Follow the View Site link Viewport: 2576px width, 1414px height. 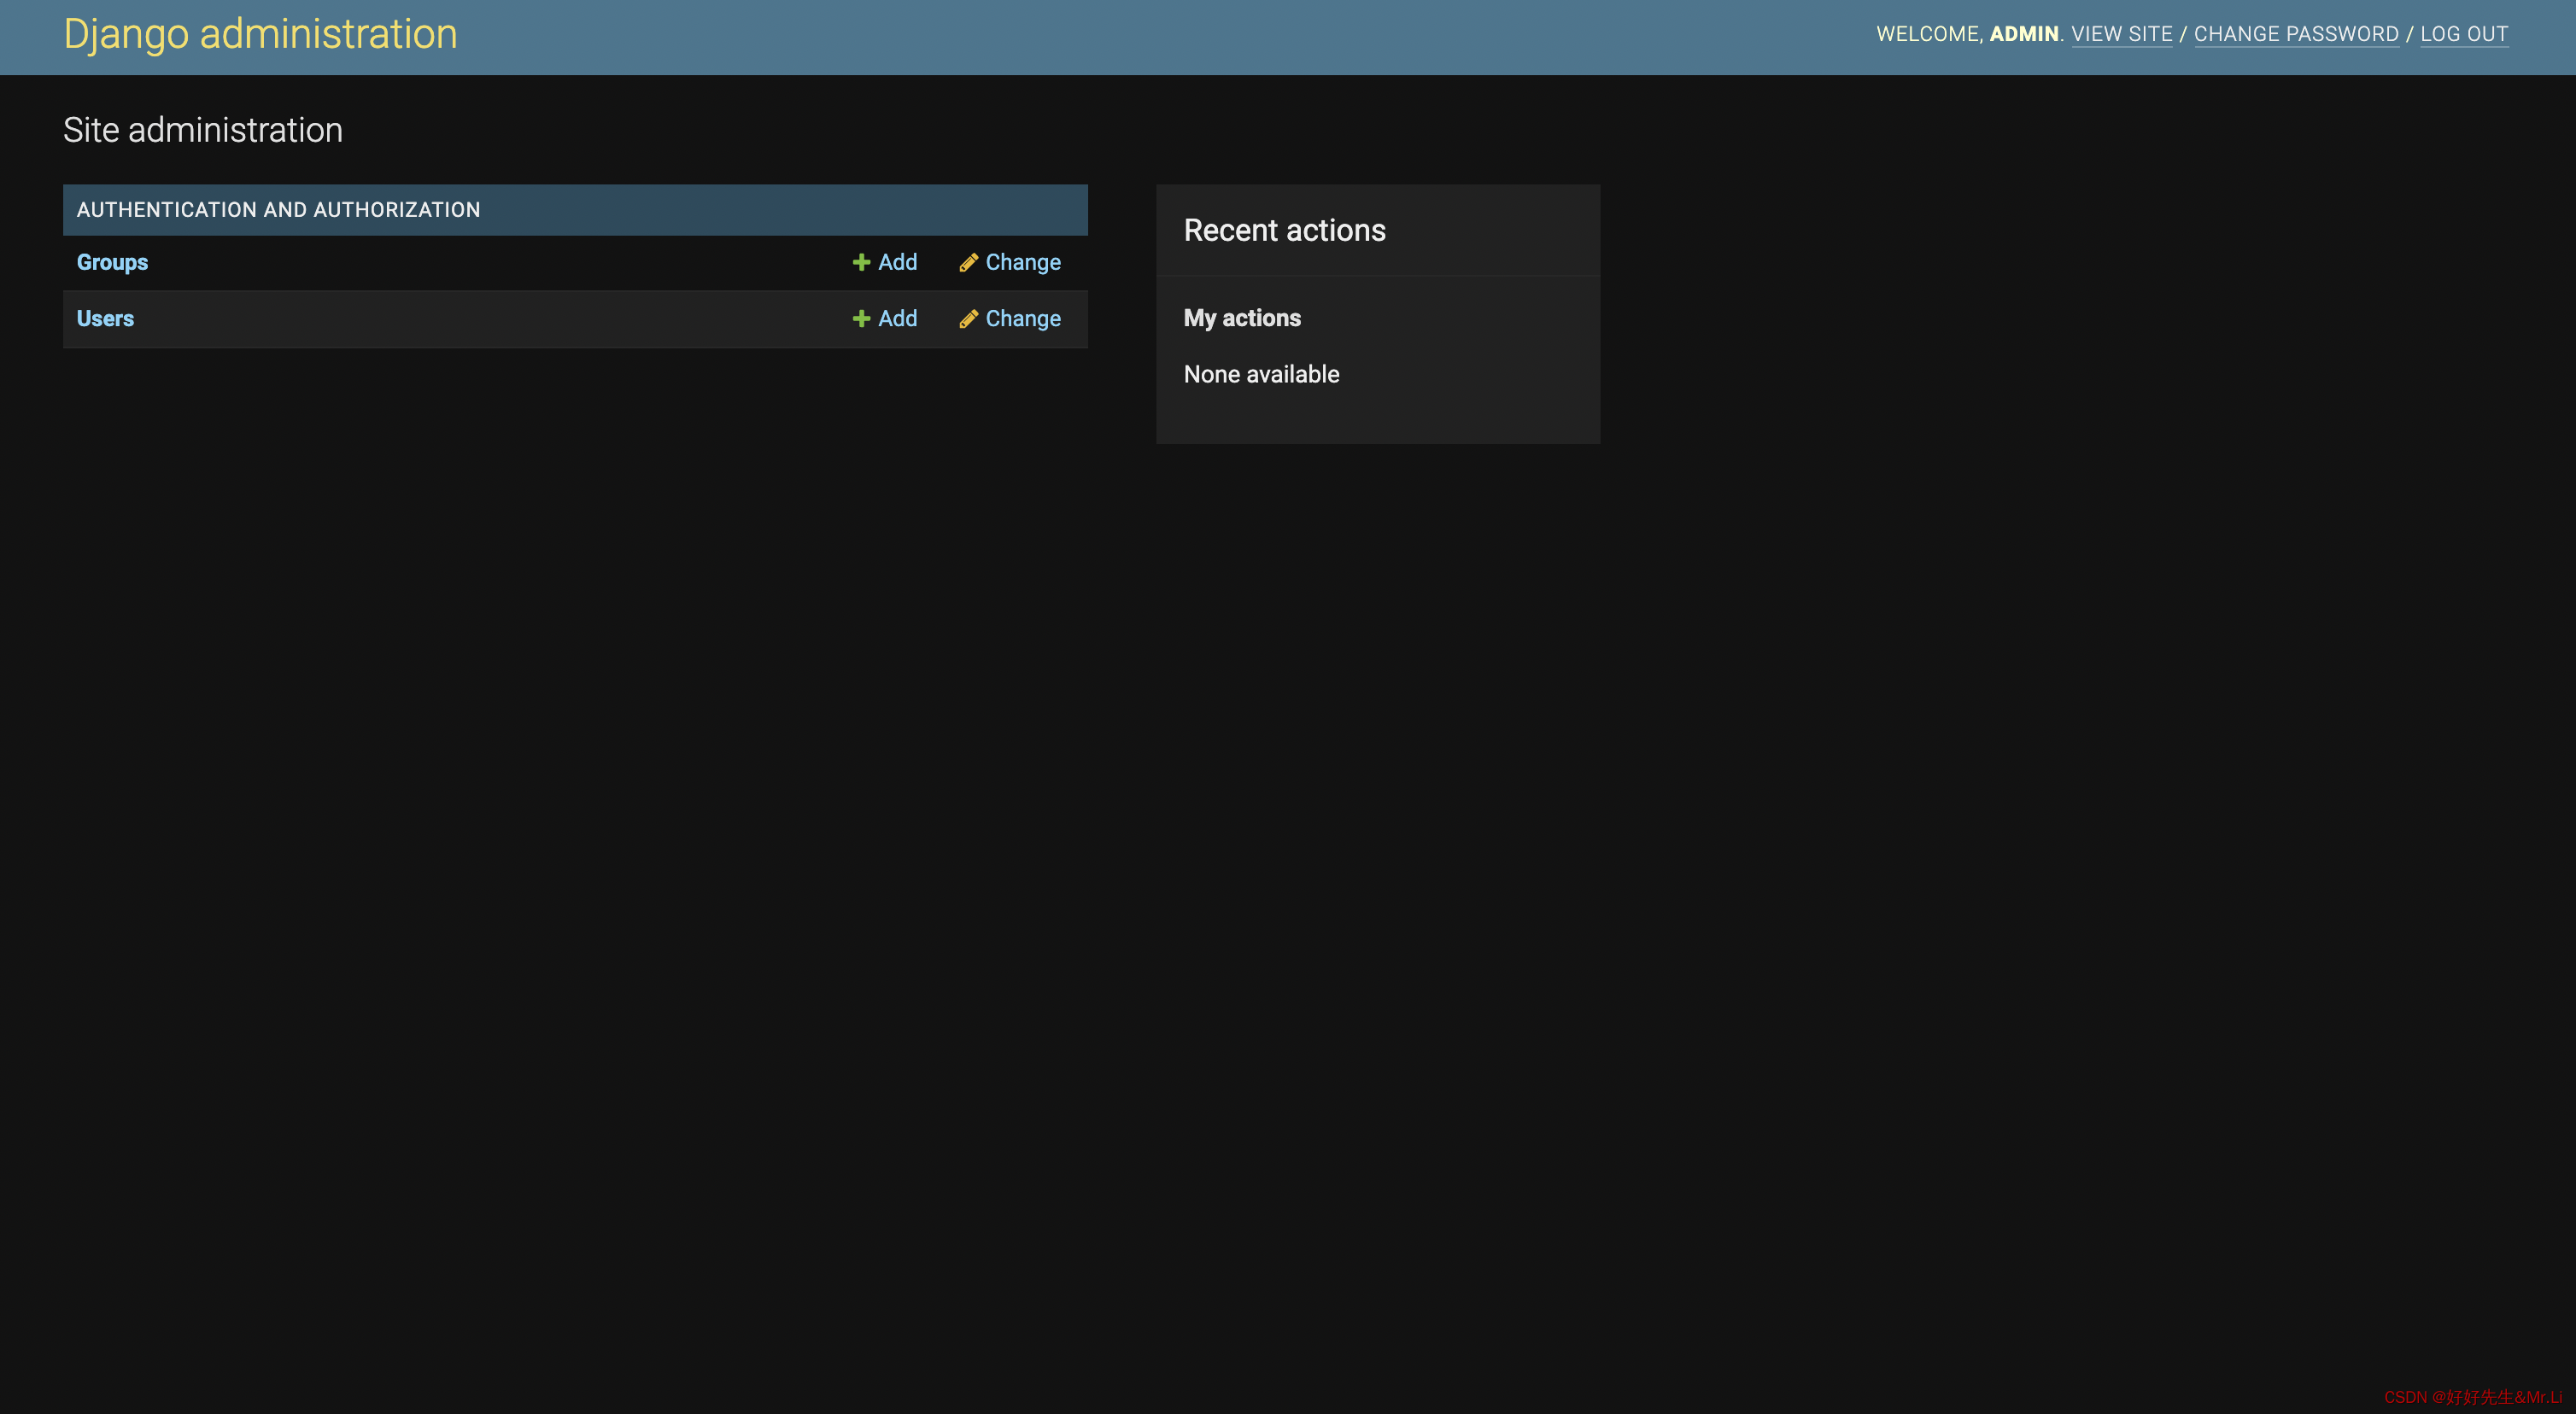(x=2122, y=34)
